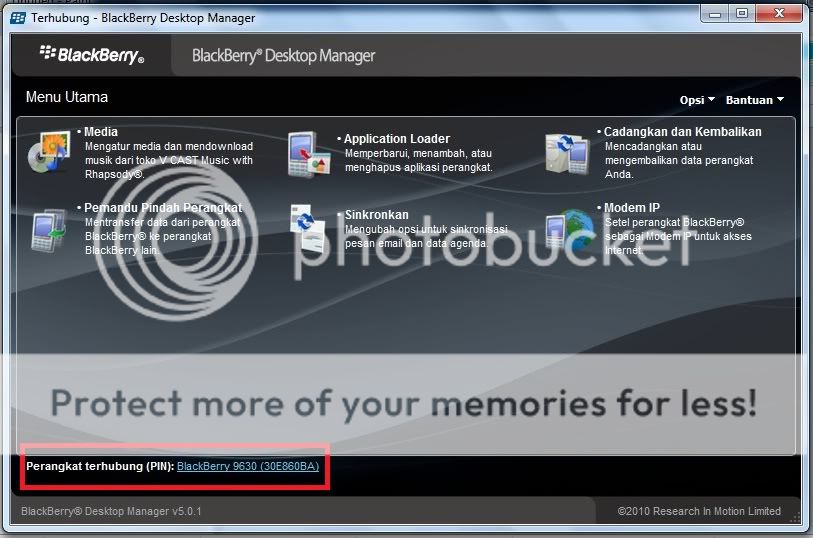Select the Sinkronkan heading text
Viewport: 813px width, 538px height.
pyautogui.click(x=376, y=215)
